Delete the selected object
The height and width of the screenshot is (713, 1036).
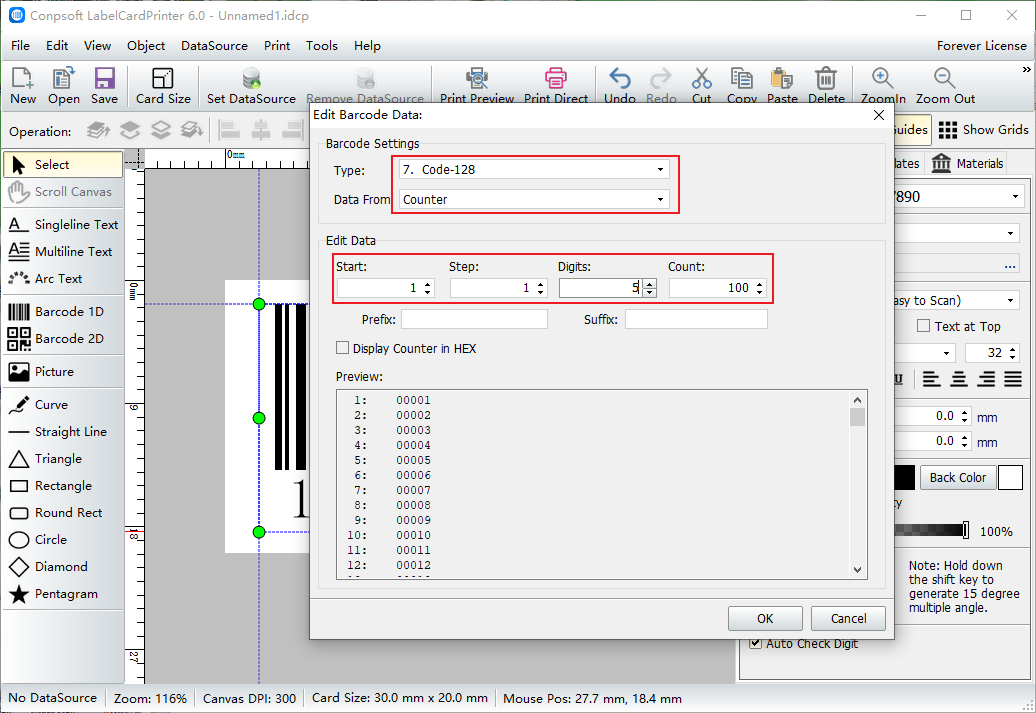pyautogui.click(x=826, y=86)
